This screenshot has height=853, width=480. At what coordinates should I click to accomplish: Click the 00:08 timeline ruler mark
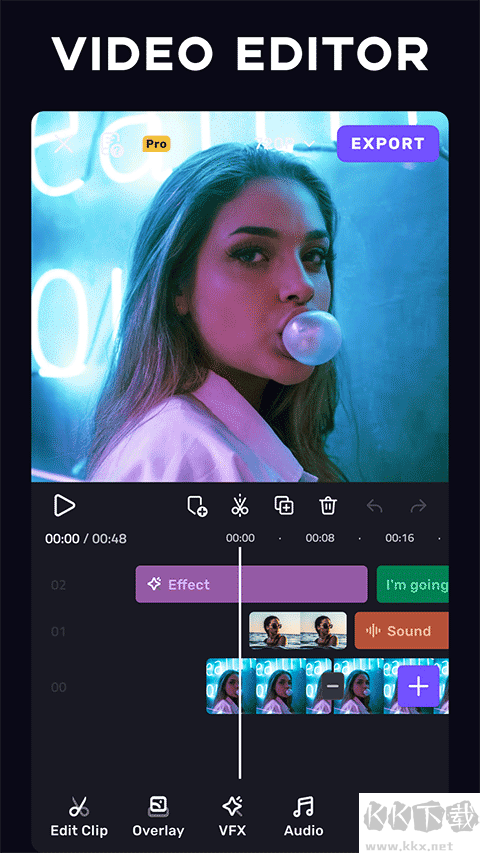[x=320, y=538]
